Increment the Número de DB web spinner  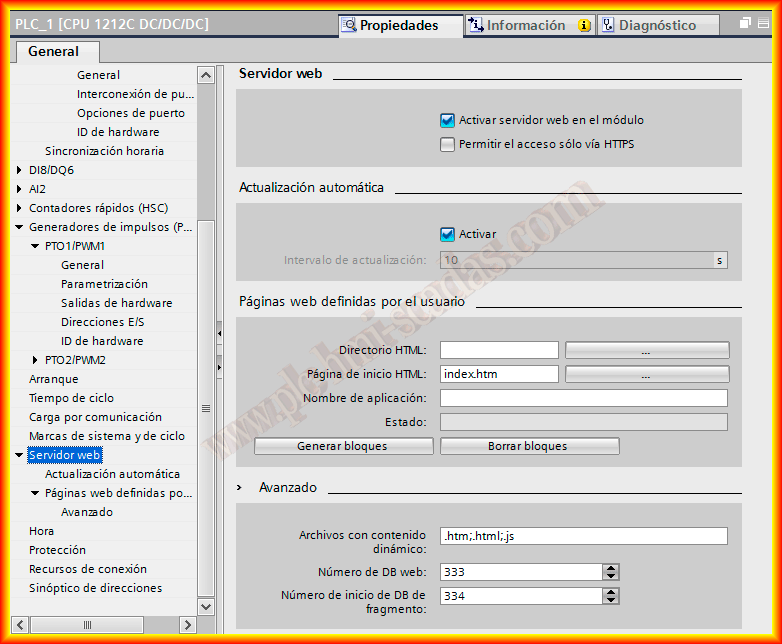(610, 567)
